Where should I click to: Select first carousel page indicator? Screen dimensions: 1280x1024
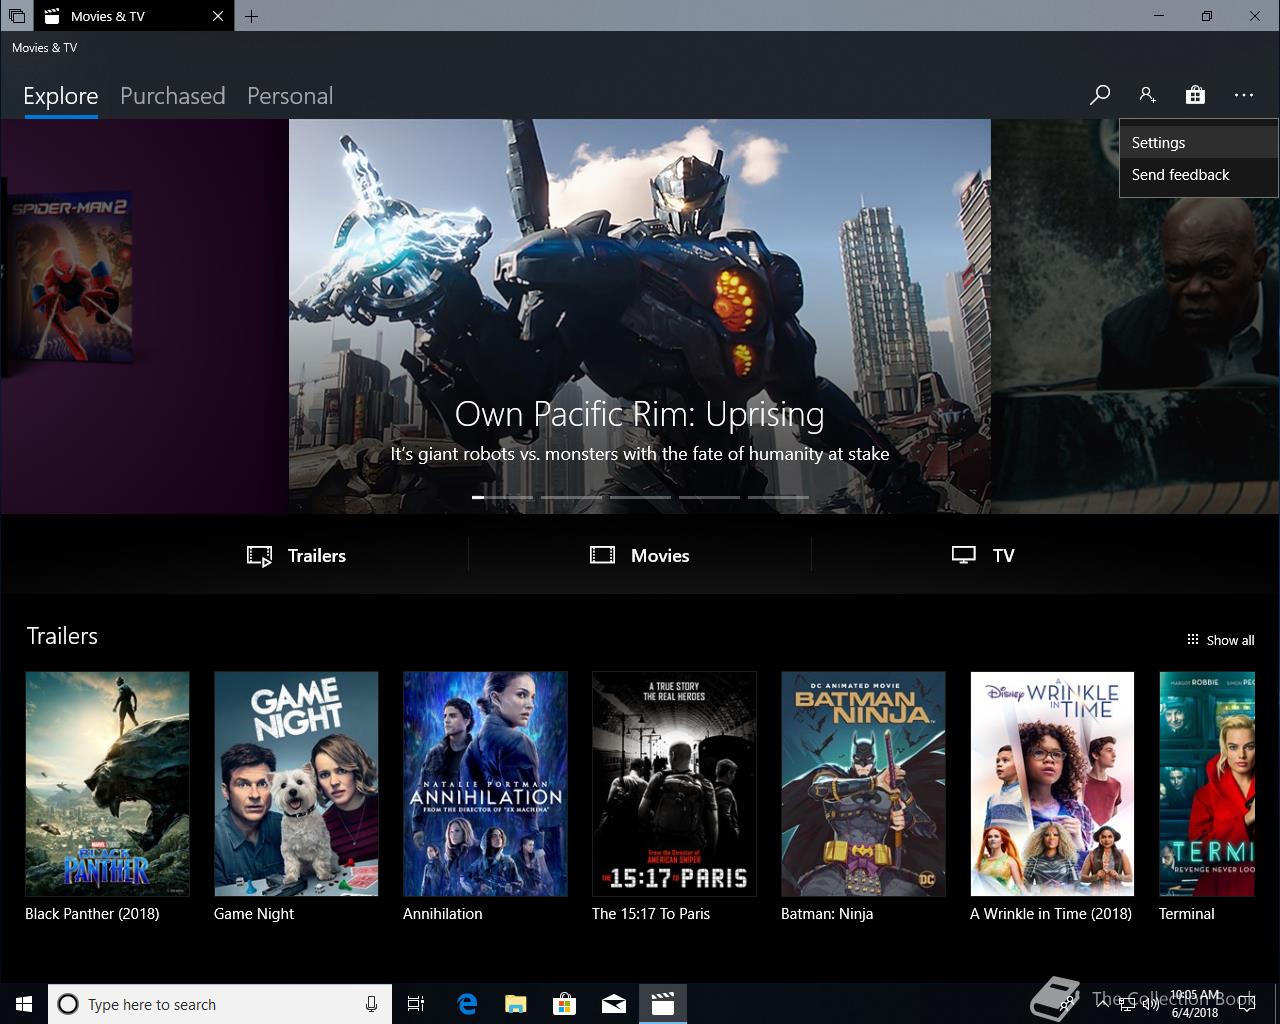(x=502, y=497)
